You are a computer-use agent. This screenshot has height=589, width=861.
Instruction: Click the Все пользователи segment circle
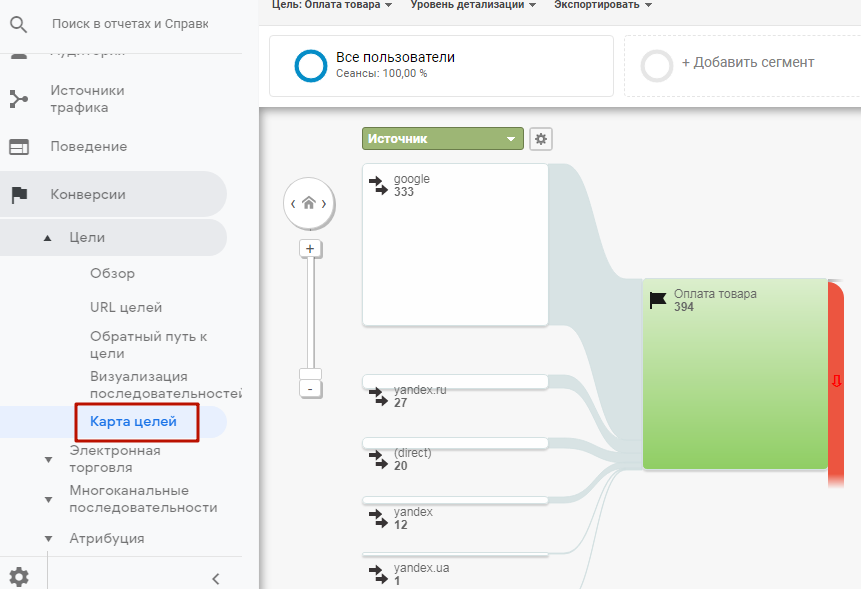[311, 66]
